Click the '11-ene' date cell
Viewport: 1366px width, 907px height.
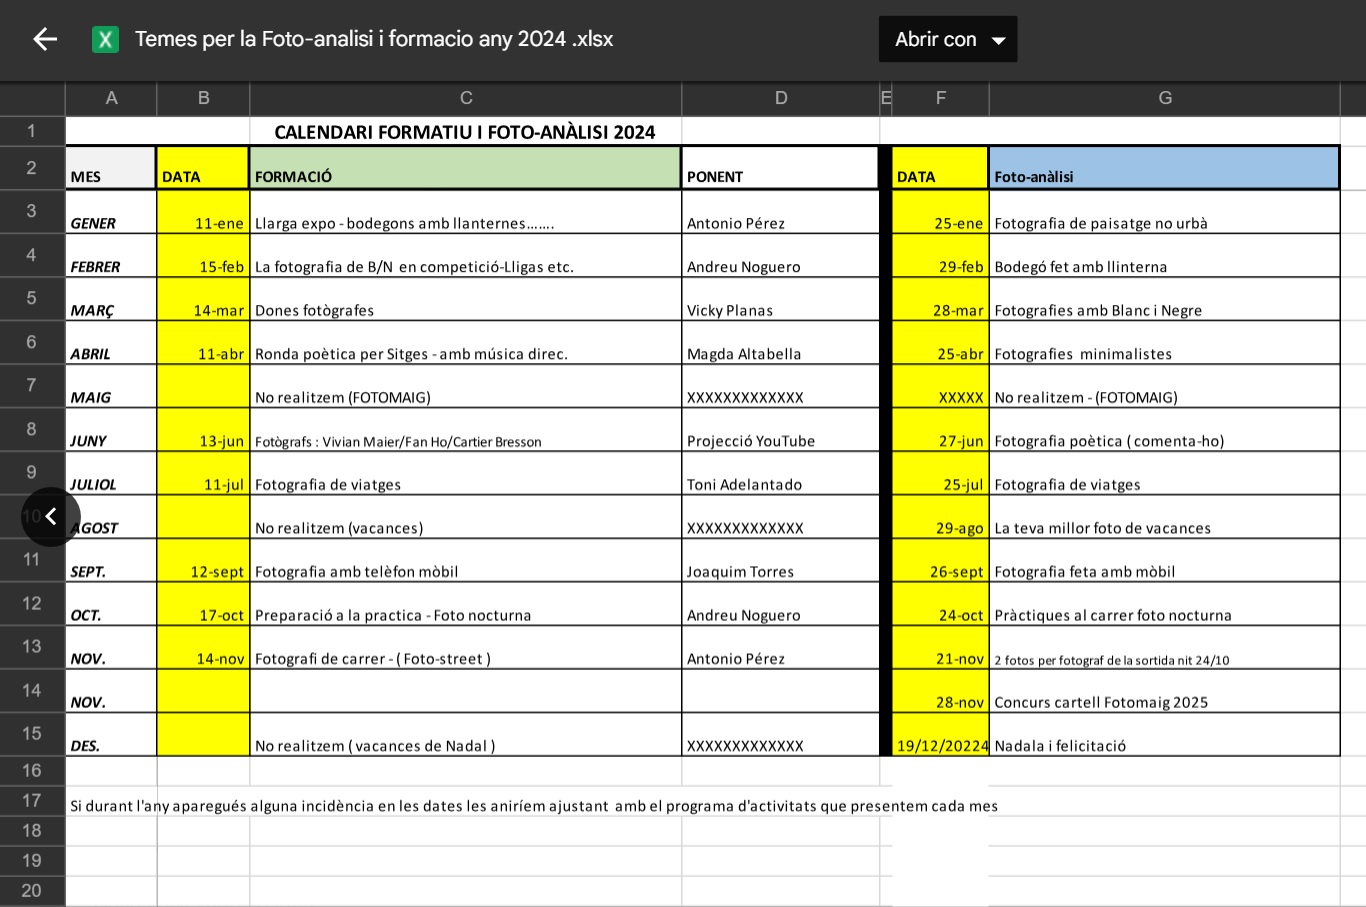203,212
